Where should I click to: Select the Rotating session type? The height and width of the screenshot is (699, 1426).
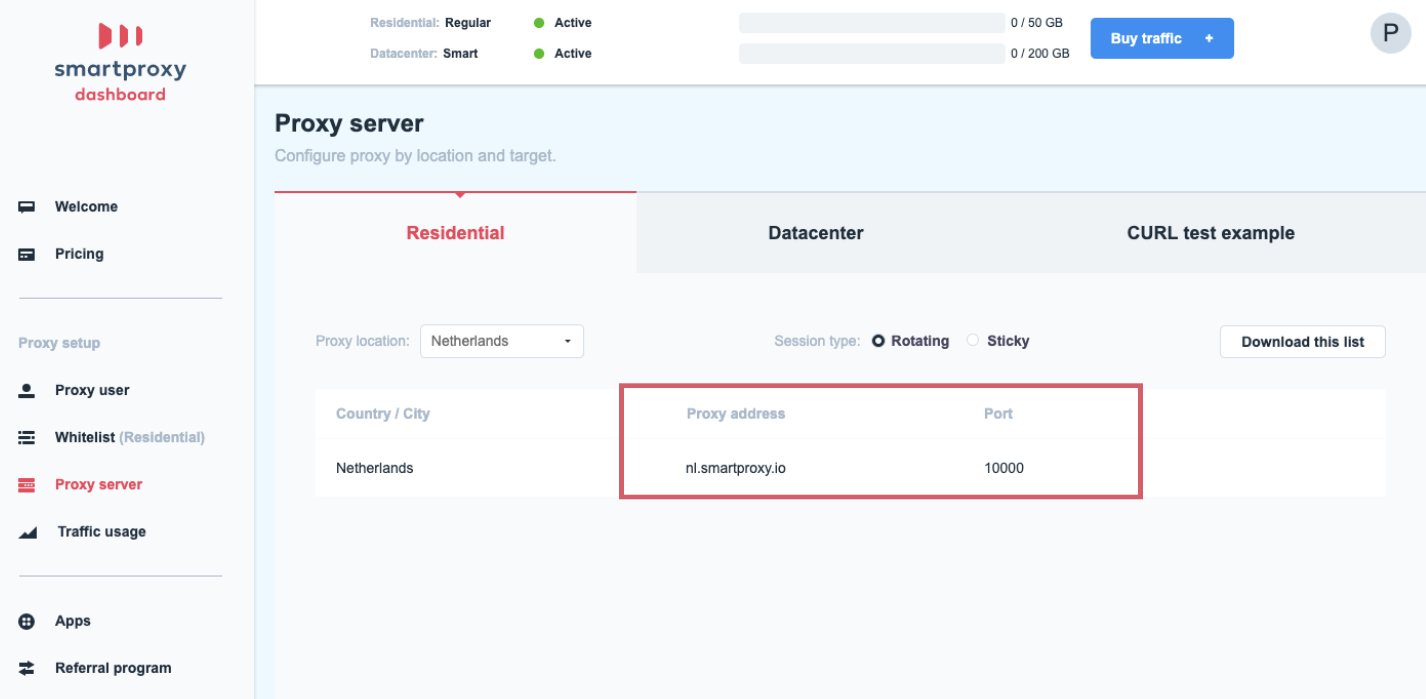coord(910,341)
